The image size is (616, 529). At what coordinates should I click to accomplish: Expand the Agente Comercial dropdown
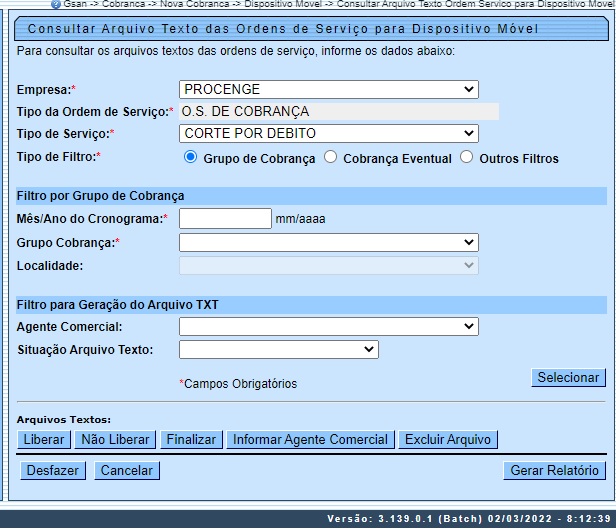328,326
